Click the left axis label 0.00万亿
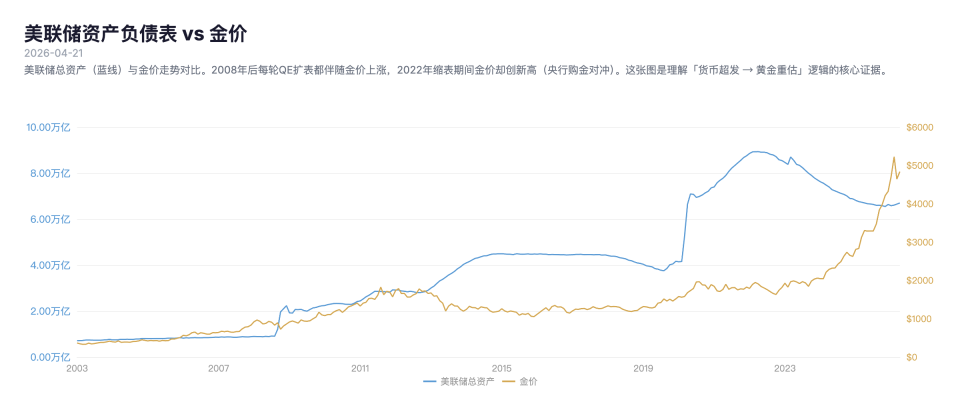Image resolution: width=960 pixels, height=414 pixels. pyautogui.click(x=50, y=357)
